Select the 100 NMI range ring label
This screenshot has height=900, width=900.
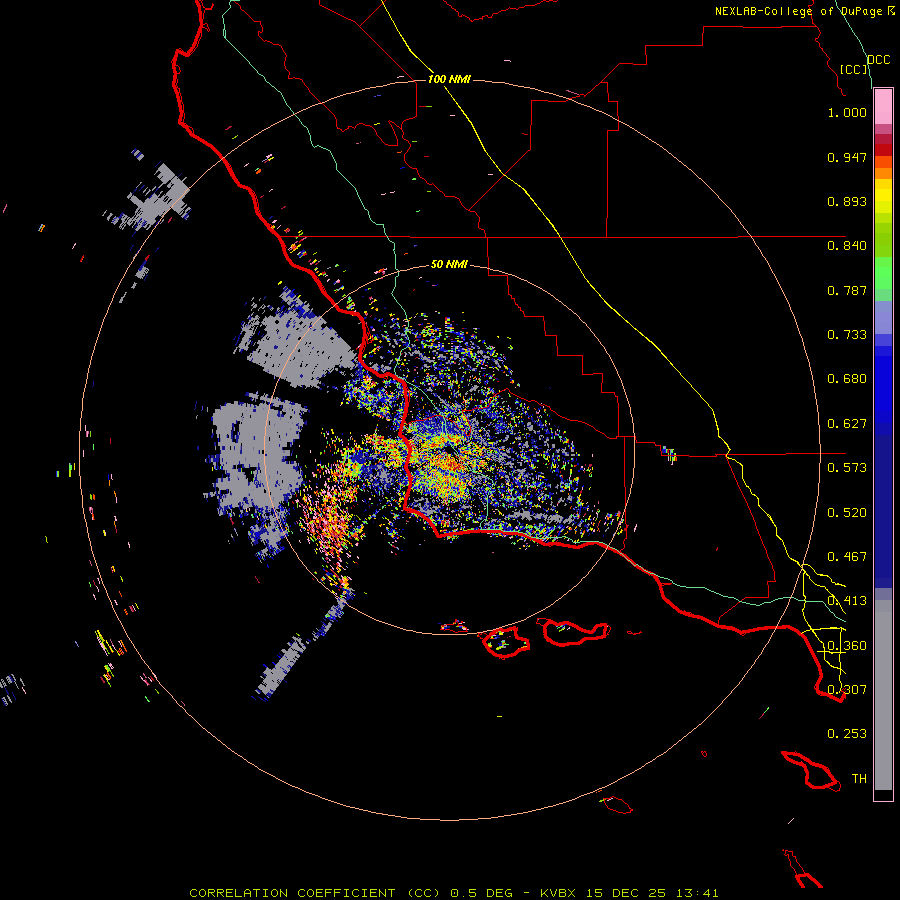point(449,79)
